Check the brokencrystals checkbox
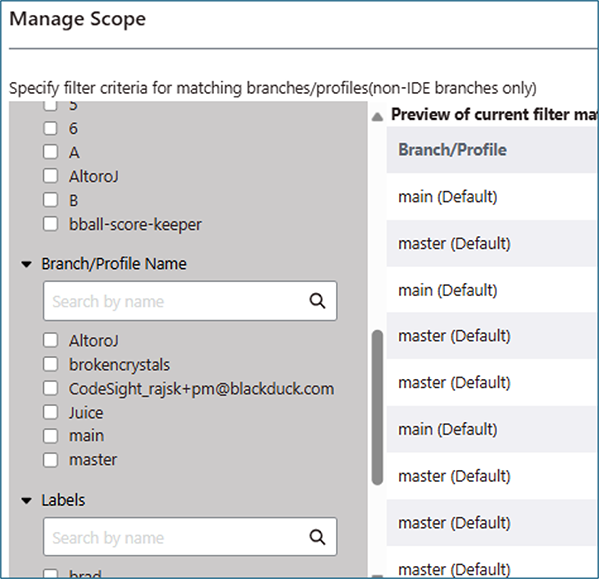The height and width of the screenshot is (579, 600). click(x=50, y=365)
